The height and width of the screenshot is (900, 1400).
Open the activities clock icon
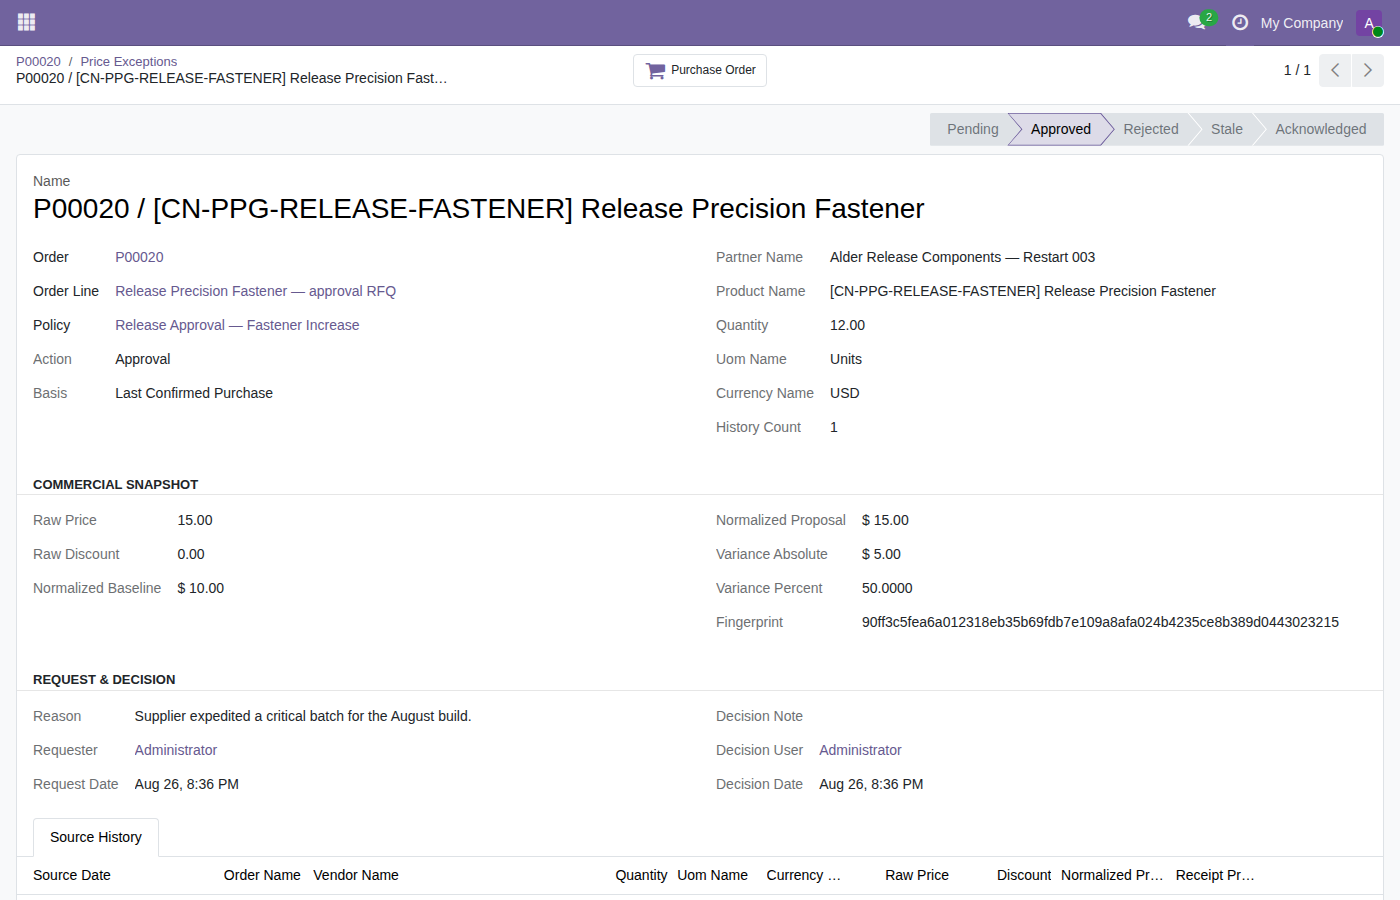tap(1240, 22)
